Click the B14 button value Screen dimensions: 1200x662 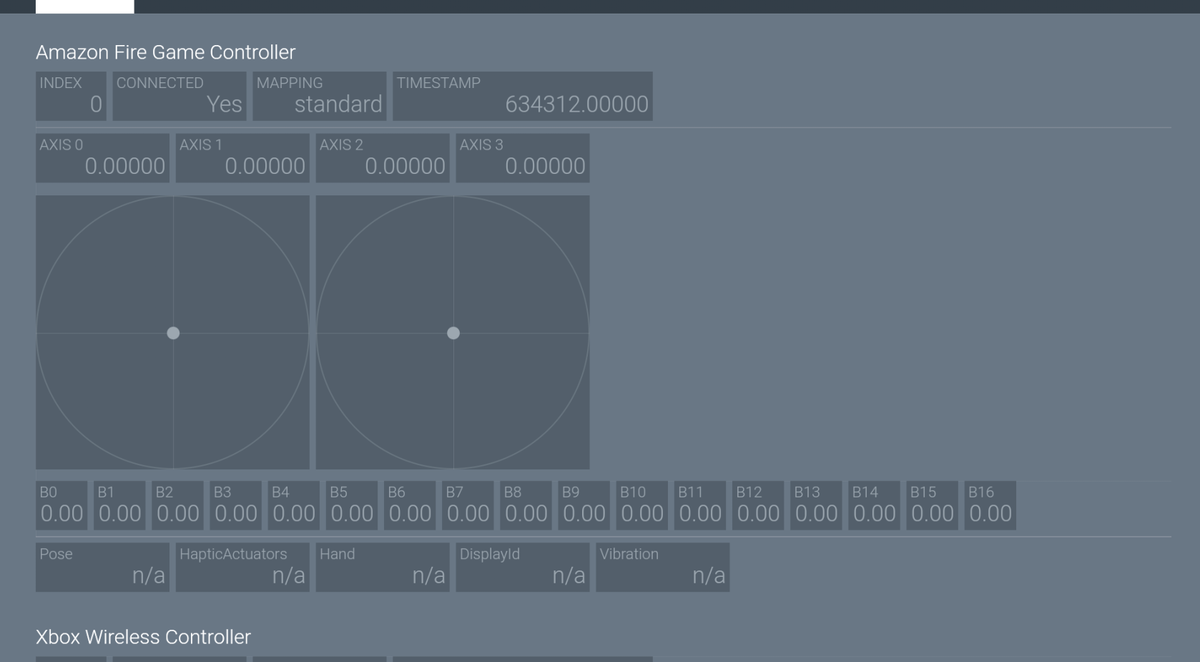coord(874,505)
